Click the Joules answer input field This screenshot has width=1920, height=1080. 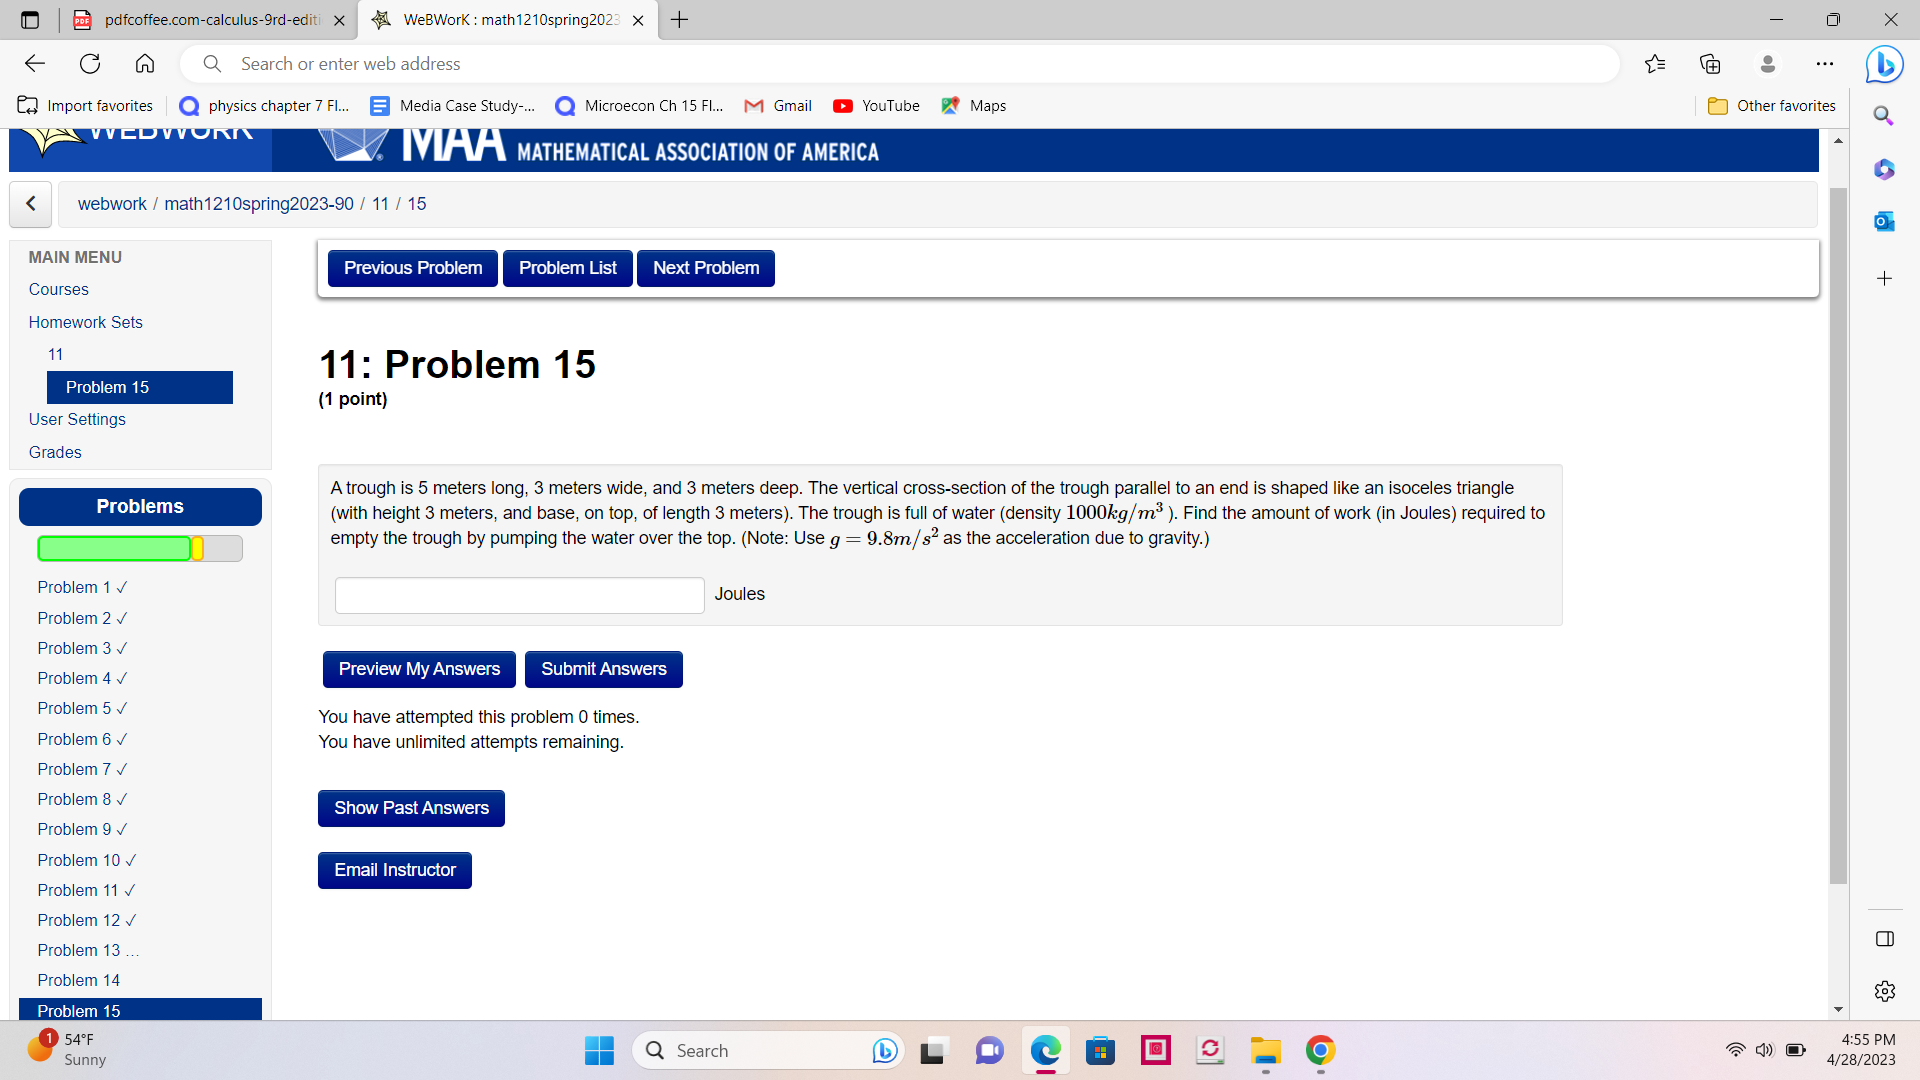click(519, 595)
